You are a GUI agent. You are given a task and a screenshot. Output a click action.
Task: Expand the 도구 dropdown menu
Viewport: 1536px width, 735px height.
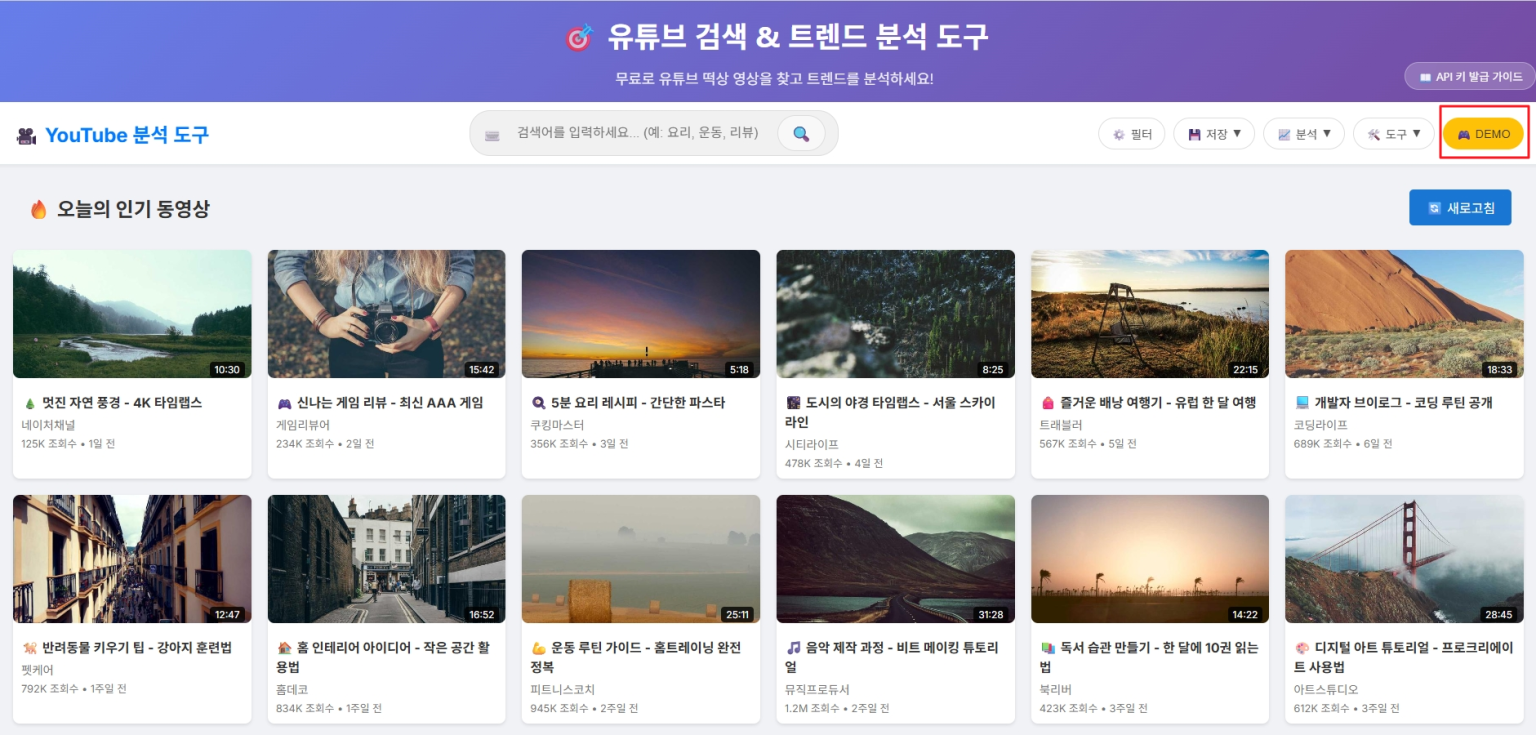[1394, 134]
